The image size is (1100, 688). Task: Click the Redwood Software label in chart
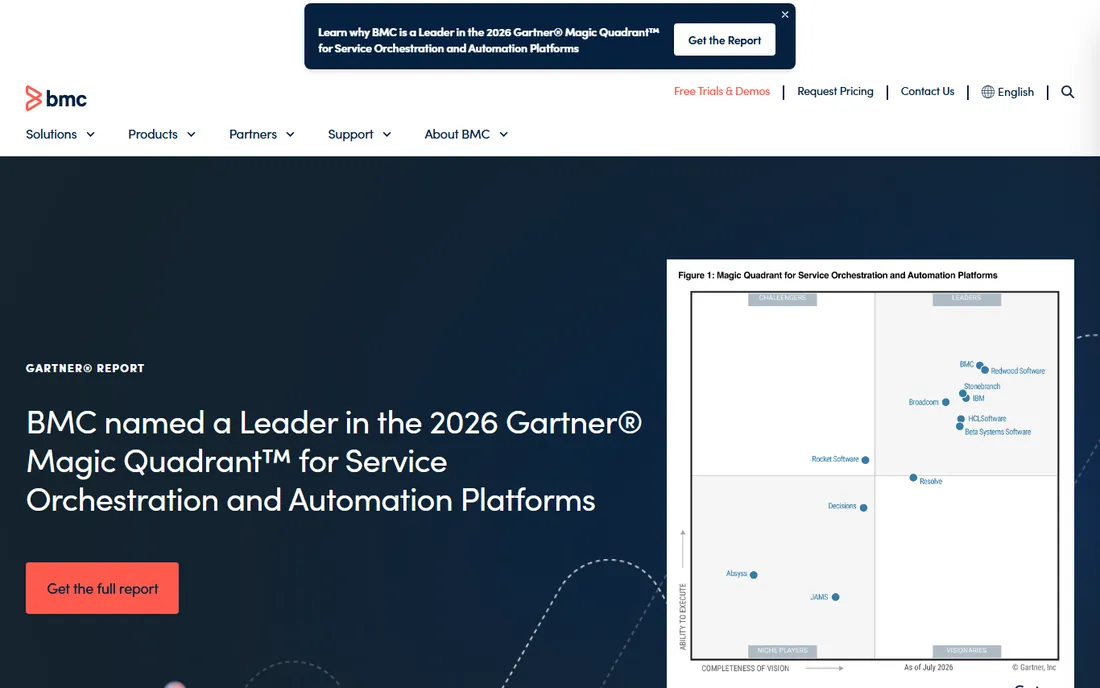[x=1017, y=371]
